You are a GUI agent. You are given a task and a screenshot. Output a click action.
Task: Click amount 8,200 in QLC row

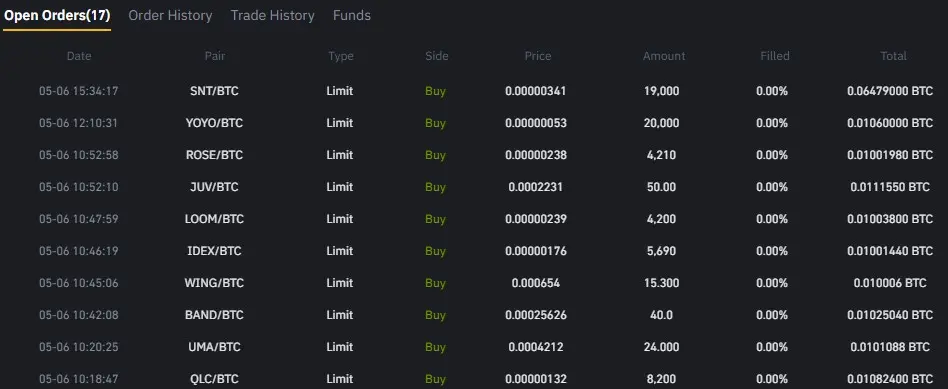point(661,379)
